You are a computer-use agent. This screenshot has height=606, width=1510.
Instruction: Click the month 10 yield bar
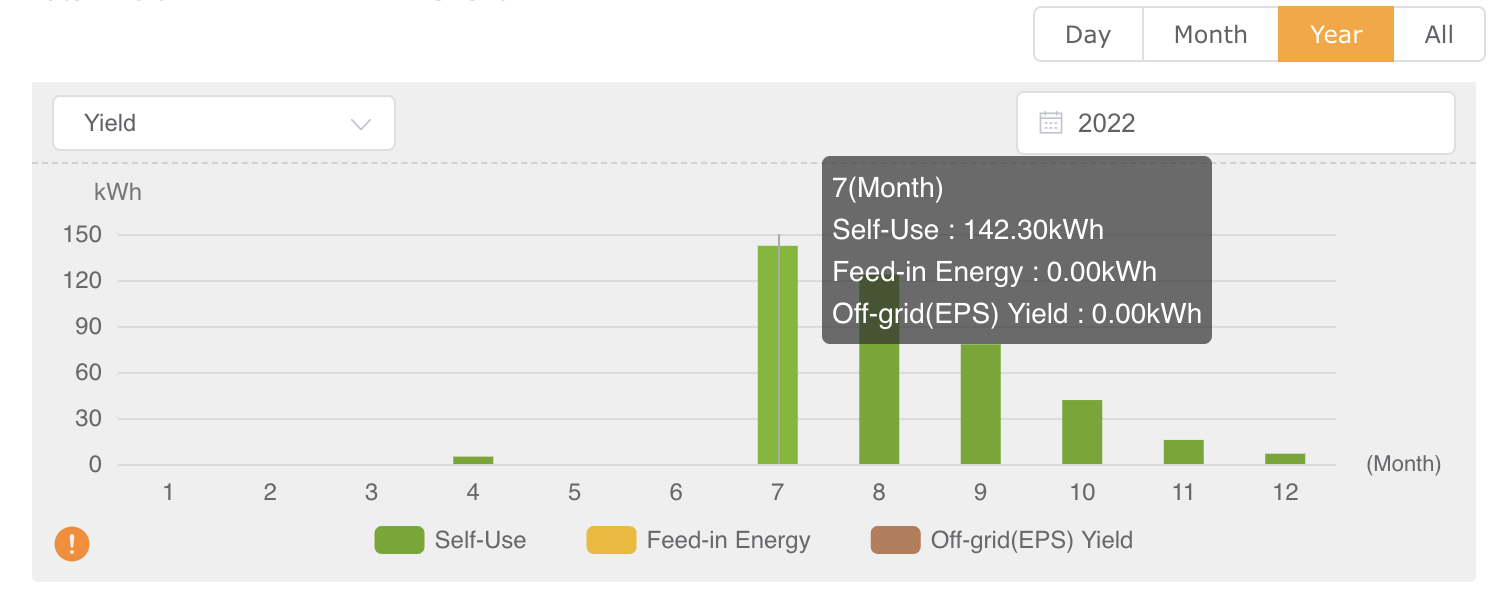pos(1082,432)
